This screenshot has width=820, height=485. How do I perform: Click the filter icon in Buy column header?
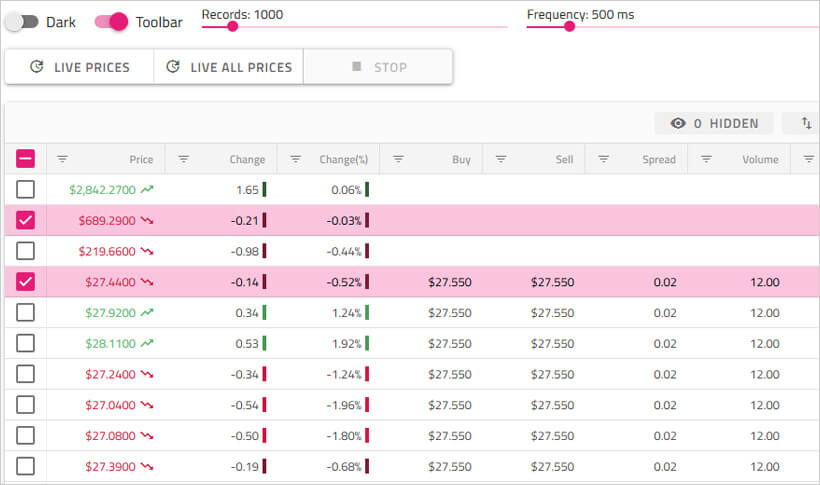pos(398,159)
